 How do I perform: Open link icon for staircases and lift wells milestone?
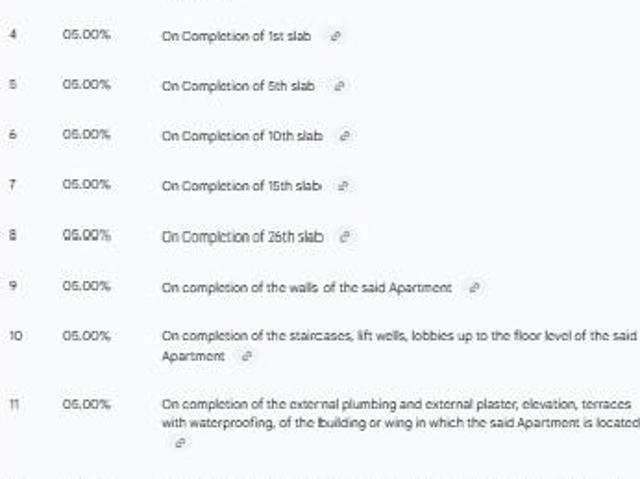(246, 355)
